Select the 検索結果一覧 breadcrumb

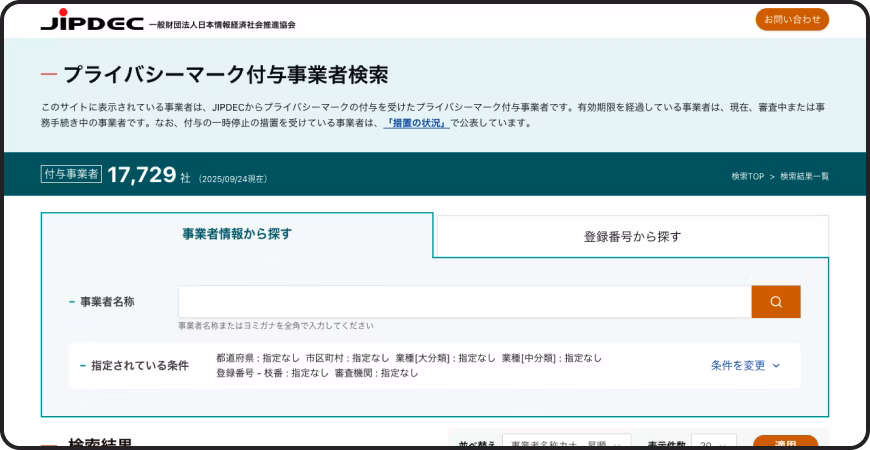805,176
